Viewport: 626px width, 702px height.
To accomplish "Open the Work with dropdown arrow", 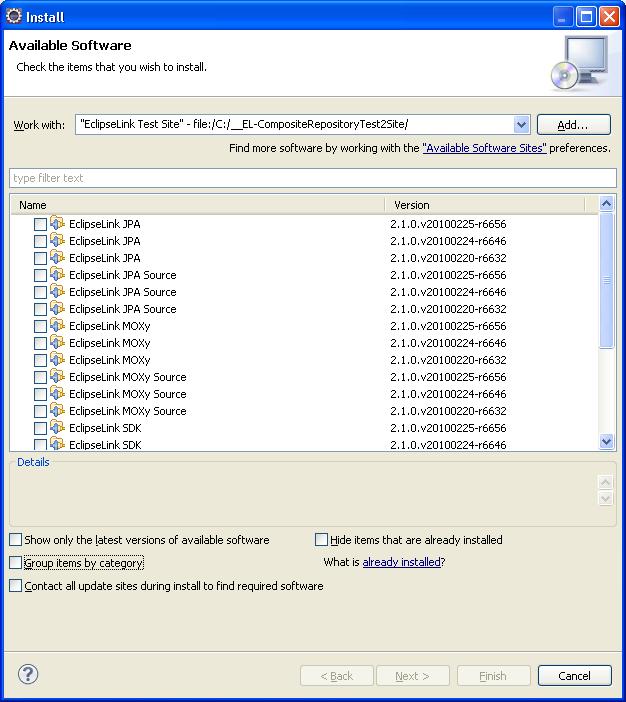I will 521,124.
